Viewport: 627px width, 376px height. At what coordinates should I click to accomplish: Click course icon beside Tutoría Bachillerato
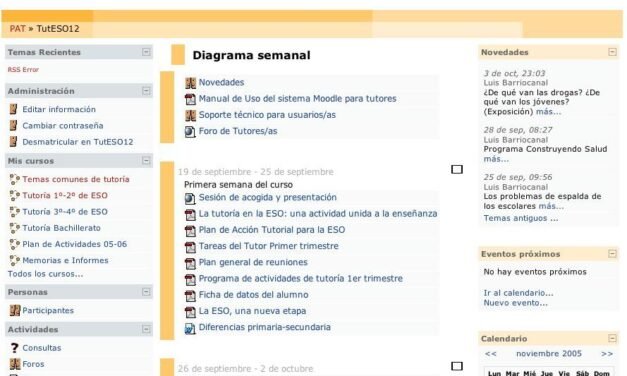[x=15, y=228]
